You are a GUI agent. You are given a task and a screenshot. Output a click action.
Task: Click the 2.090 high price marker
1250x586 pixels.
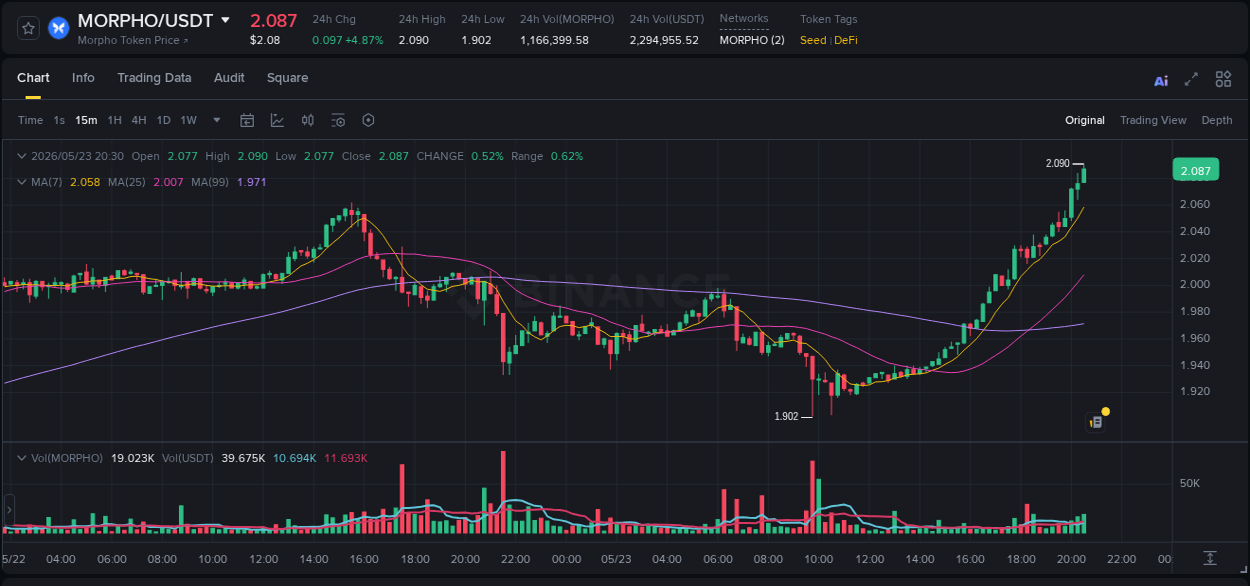click(x=1058, y=163)
